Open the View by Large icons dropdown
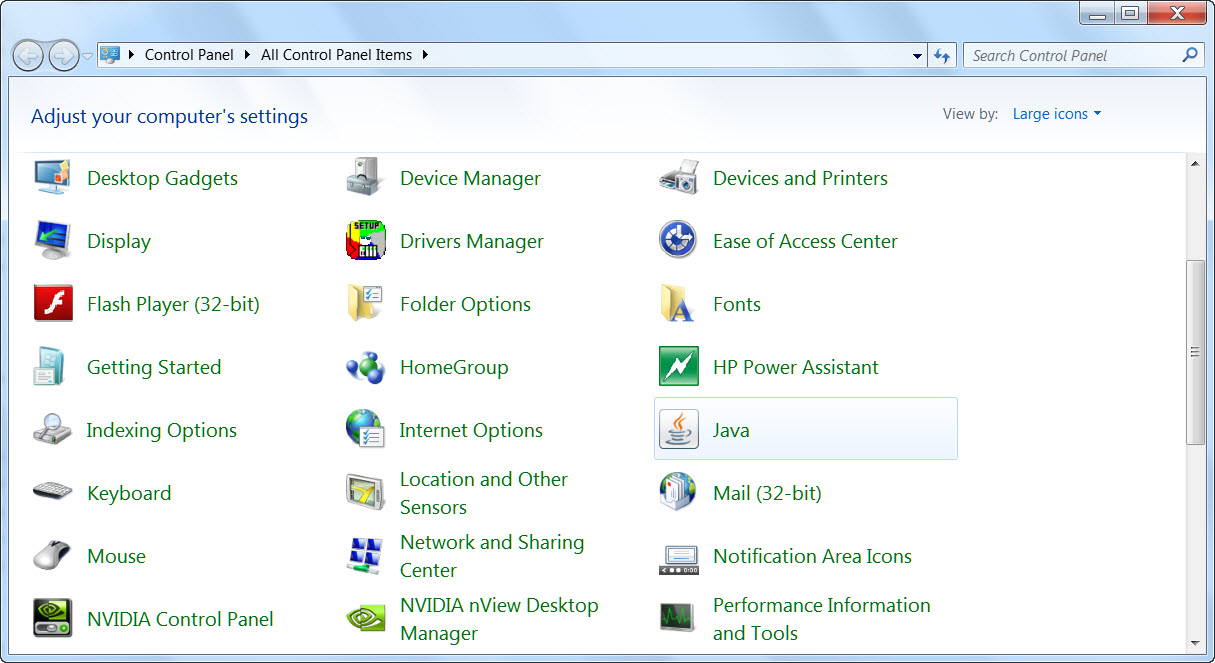 tap(1057, 114)
